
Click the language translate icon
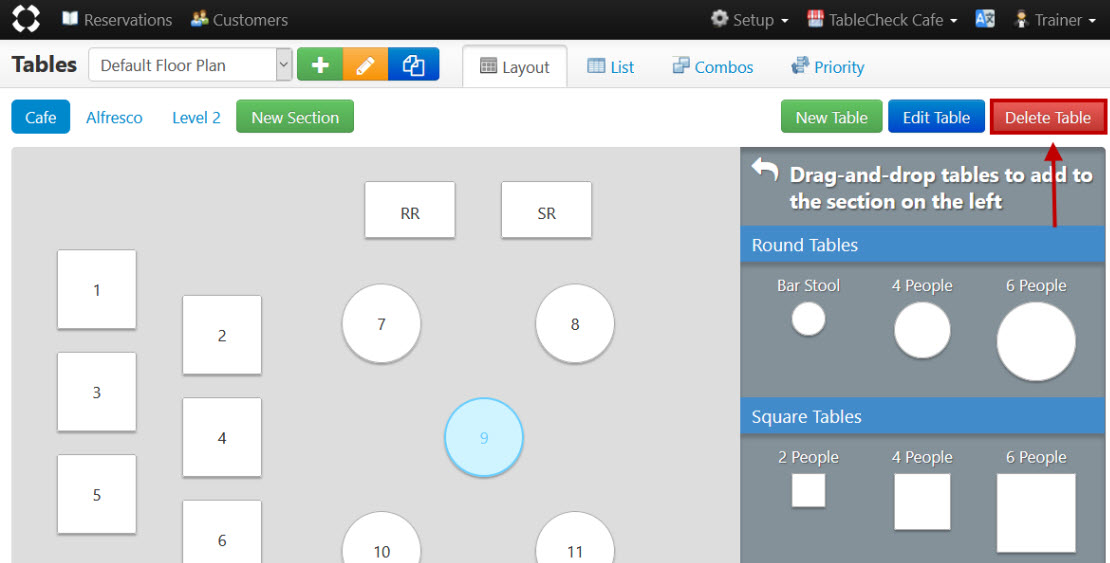985,19
